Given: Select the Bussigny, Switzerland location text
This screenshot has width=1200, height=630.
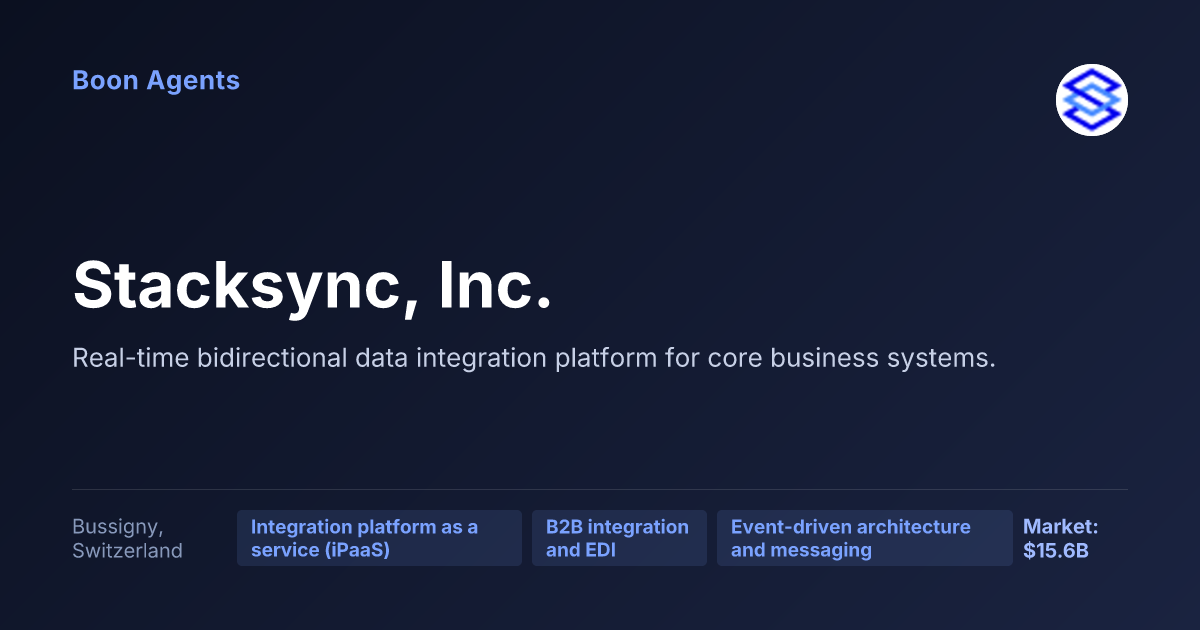Looking at the screenshot, I should click(x=127, y=538).
